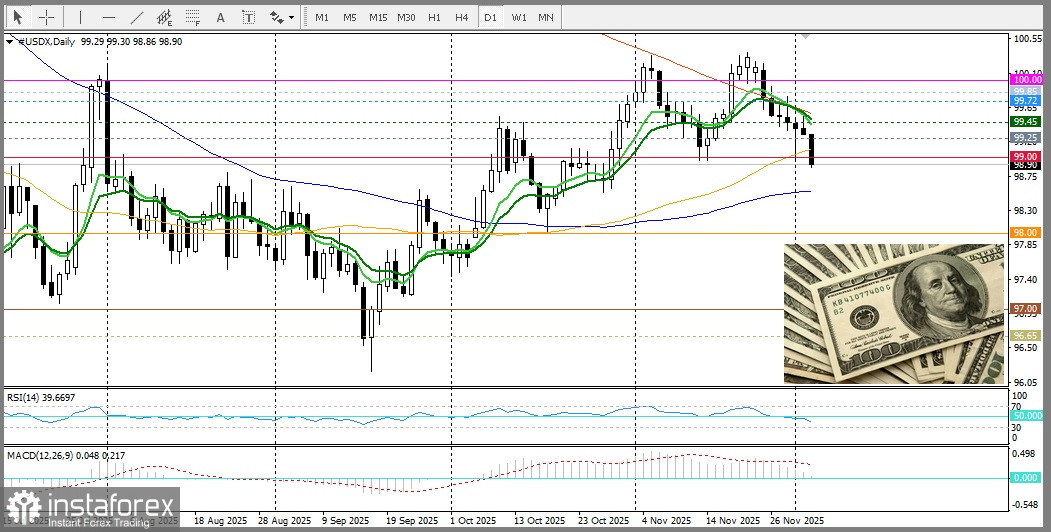Select the D1 daily timeframe

point(490,17)
